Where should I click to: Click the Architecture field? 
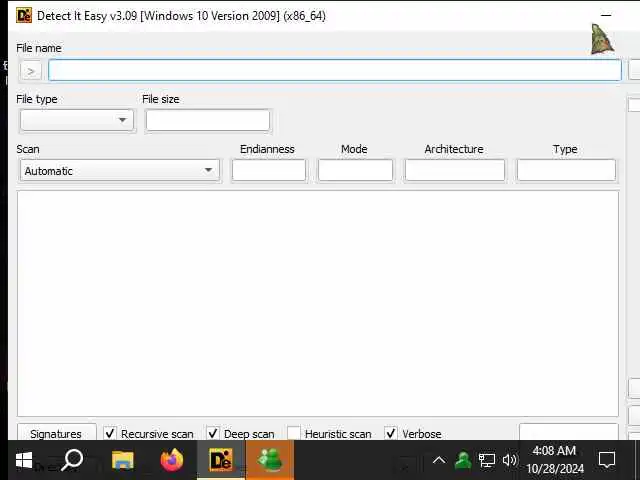[455, 170]
